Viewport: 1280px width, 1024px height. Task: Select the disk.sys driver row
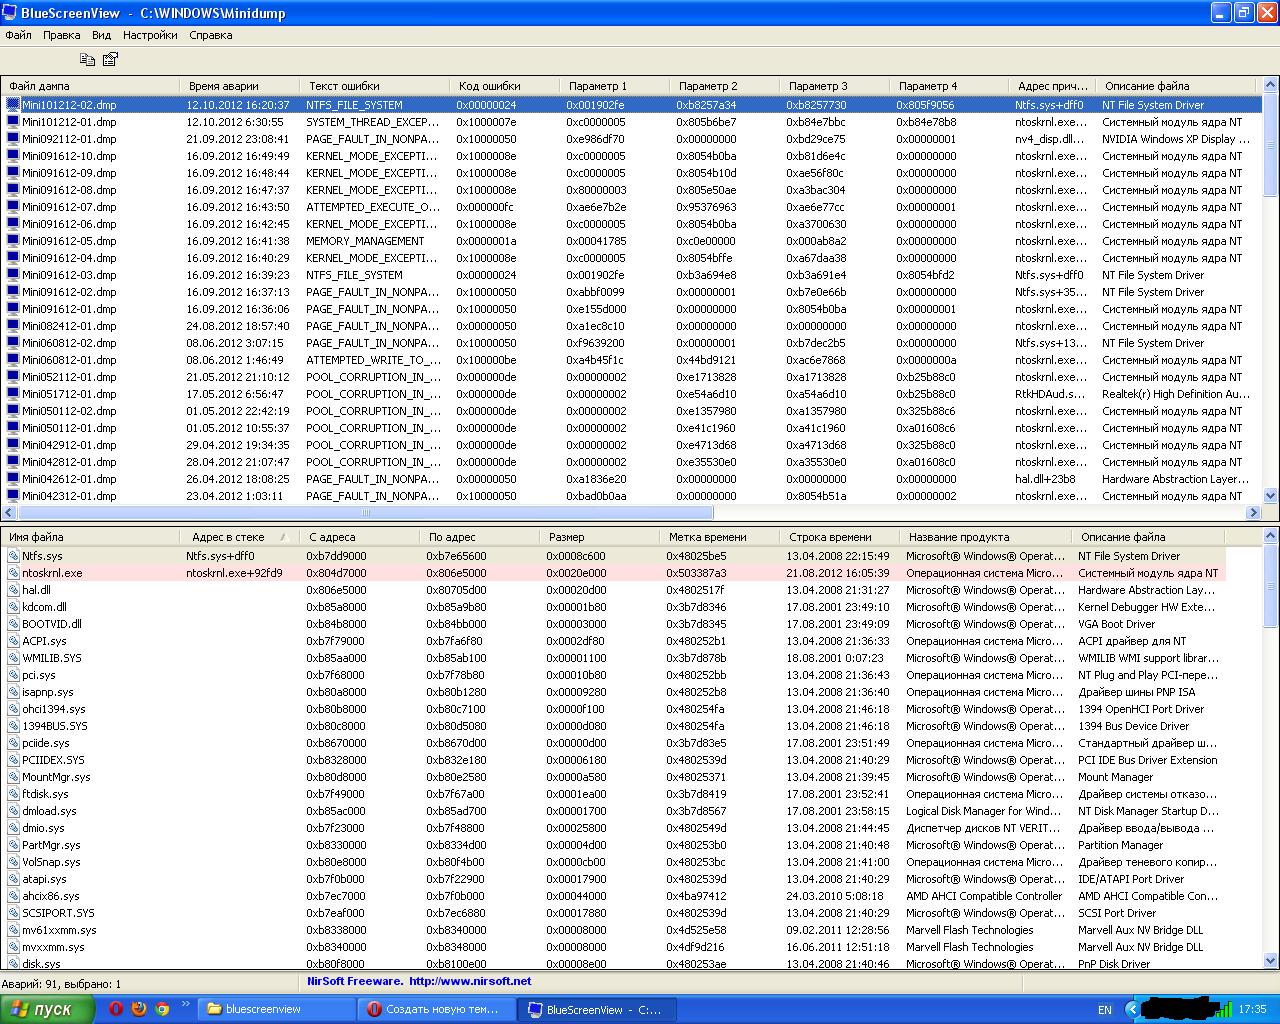pyautogui.click(x=613, y=963)
